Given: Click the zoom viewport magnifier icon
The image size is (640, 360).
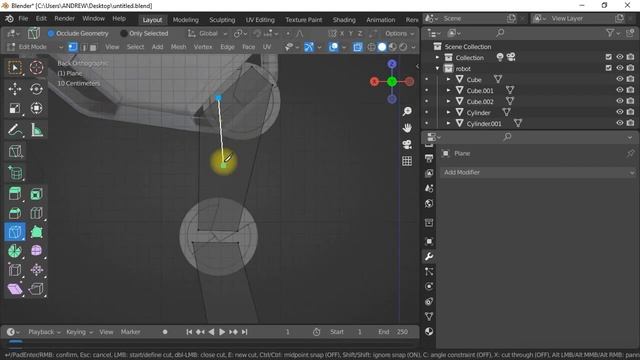Looking at the screenshot, I should click(407, 111).
